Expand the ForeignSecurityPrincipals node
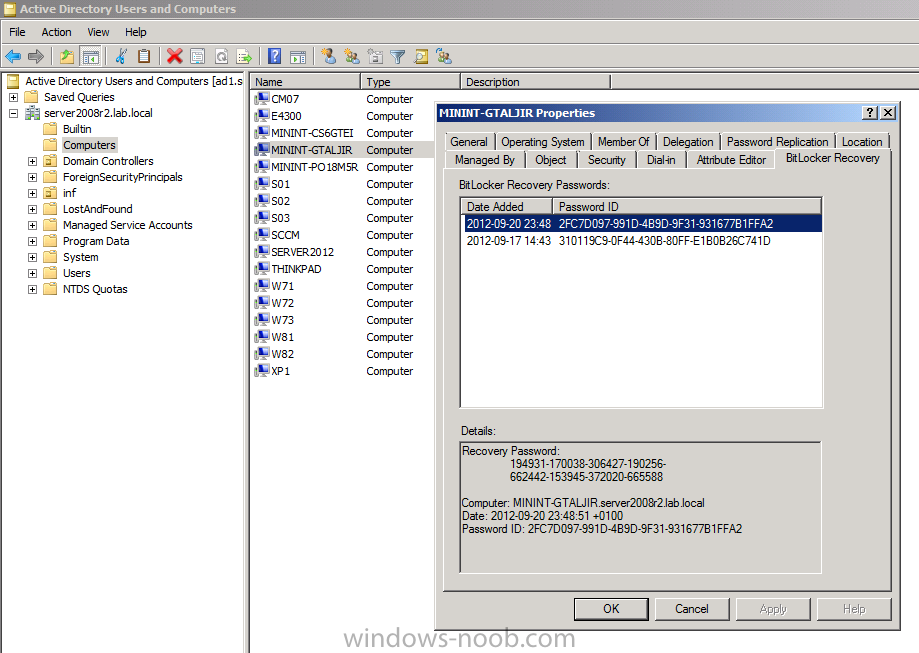This screenshot has height=653, width=919. click(32, 177)
